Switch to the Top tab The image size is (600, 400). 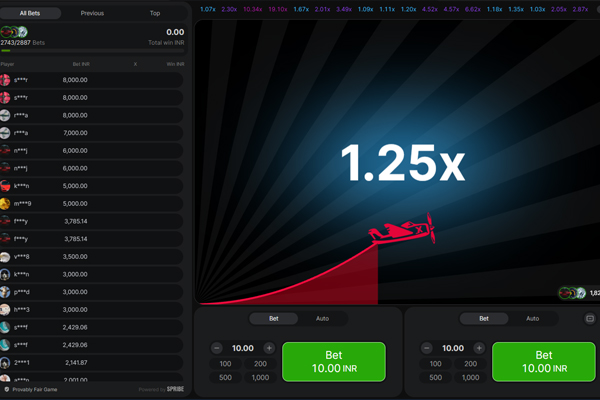point(154,13)
